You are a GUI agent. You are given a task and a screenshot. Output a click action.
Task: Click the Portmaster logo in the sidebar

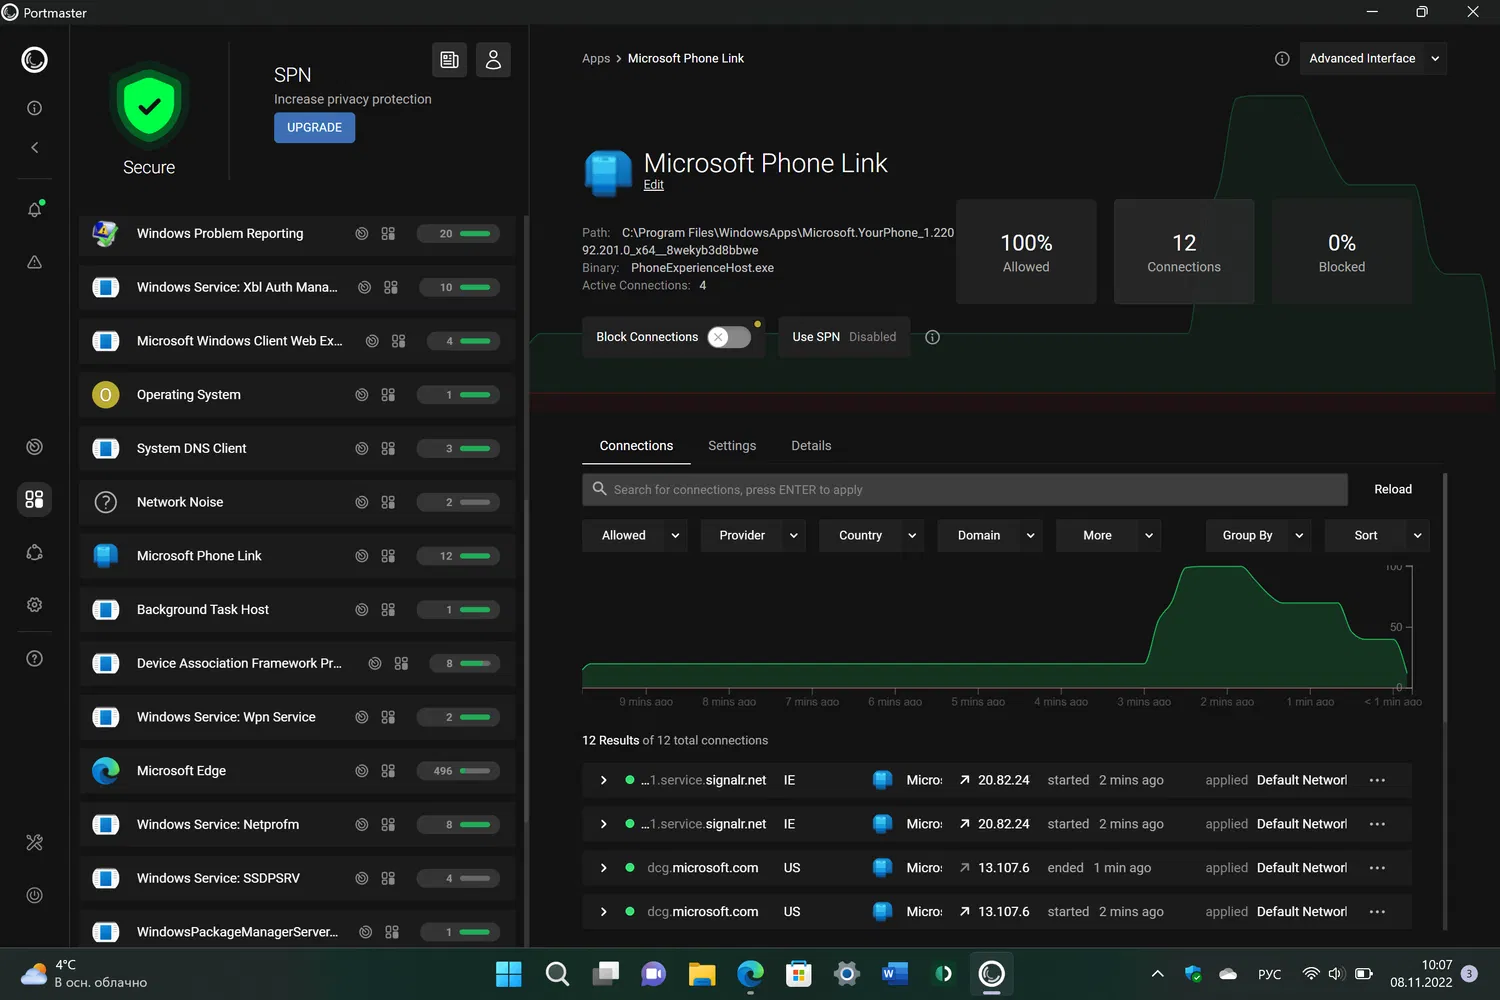34,60
